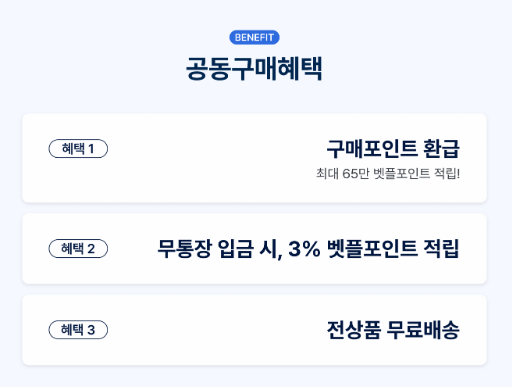Click the word 구매포인트 in benefit one
The width and height of the screenshot is (512, 387).
point(372,149)
